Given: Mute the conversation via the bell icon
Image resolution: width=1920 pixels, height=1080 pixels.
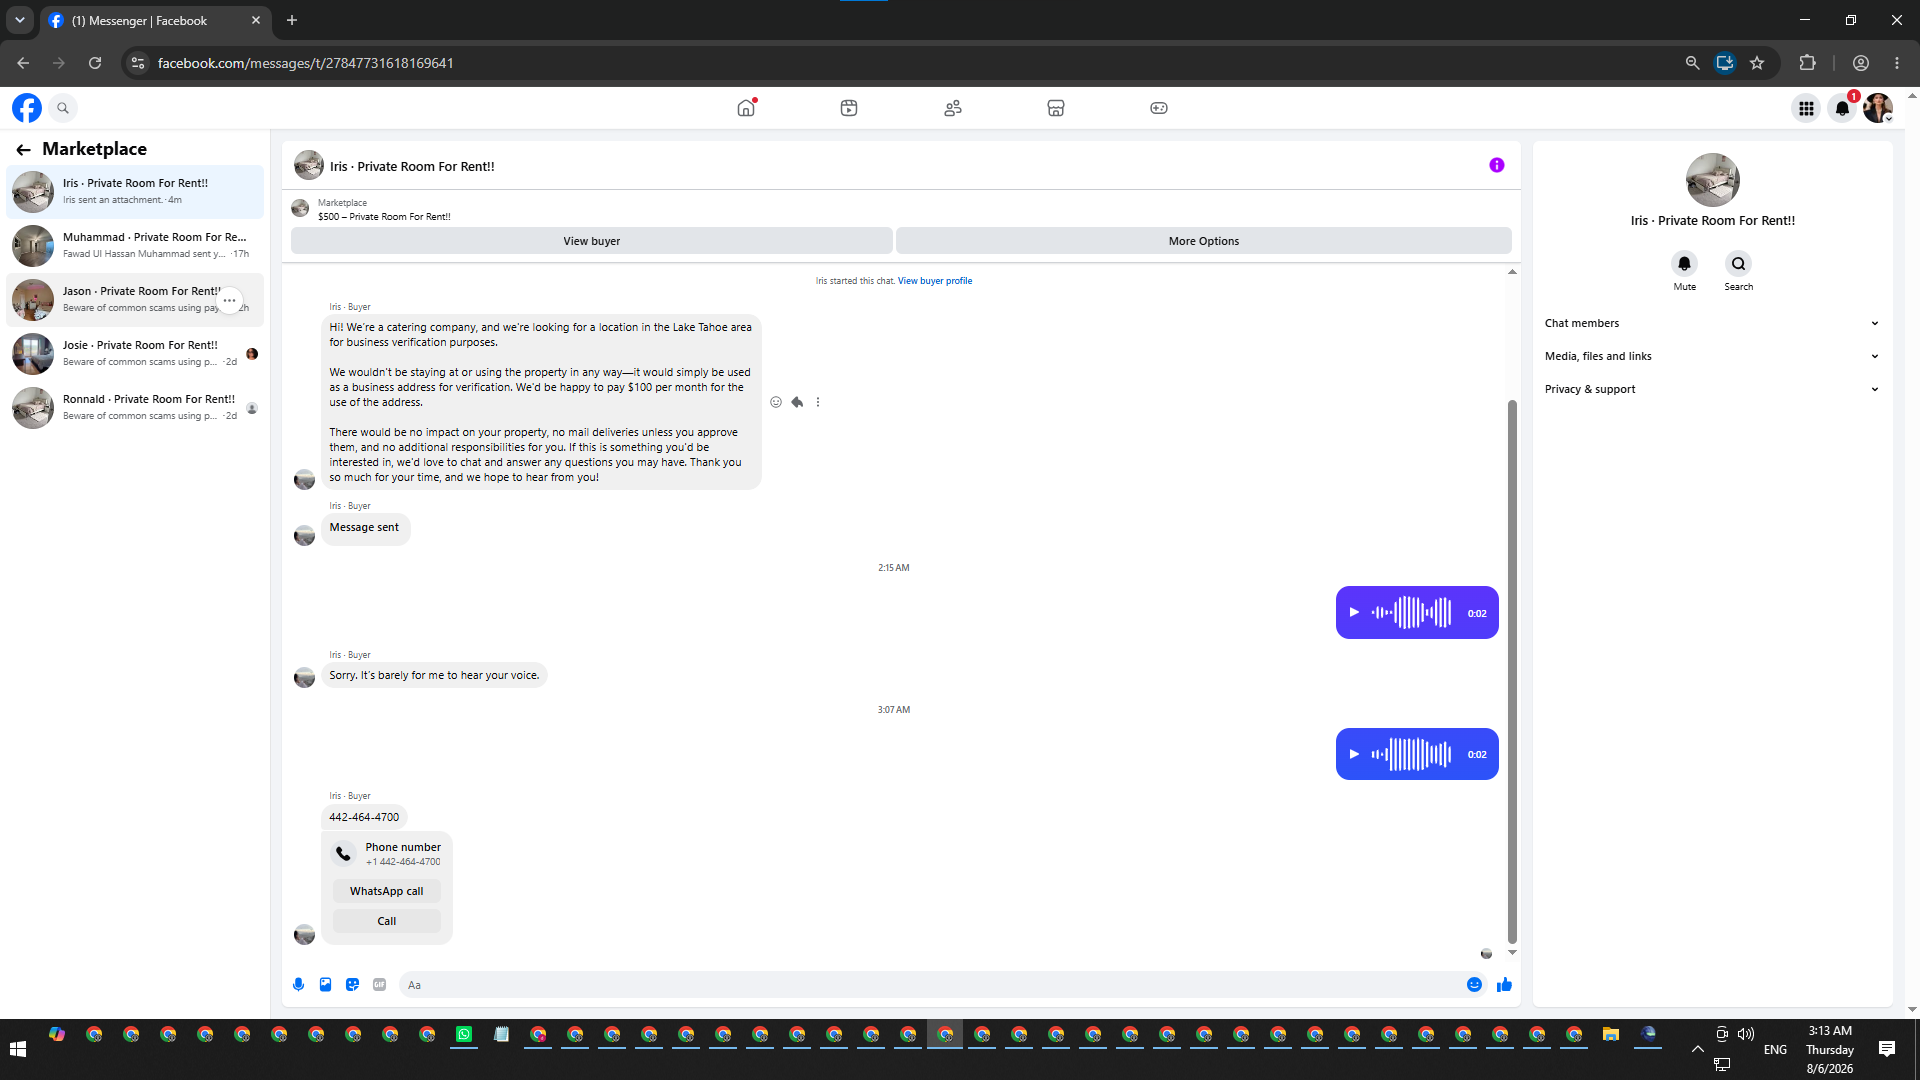Looking at the screenshot, I should pyautogui.click(x=1685, y=264).
